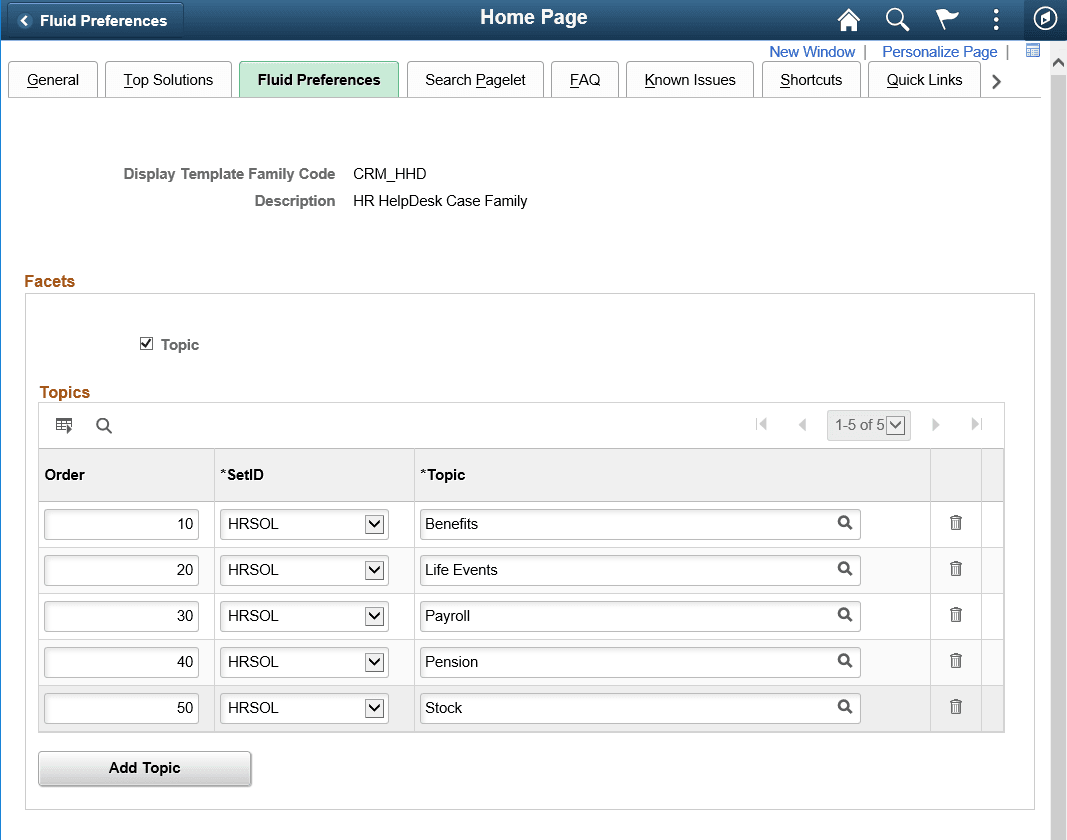Expand hidden tabs with the right chevron

[996, 82]
